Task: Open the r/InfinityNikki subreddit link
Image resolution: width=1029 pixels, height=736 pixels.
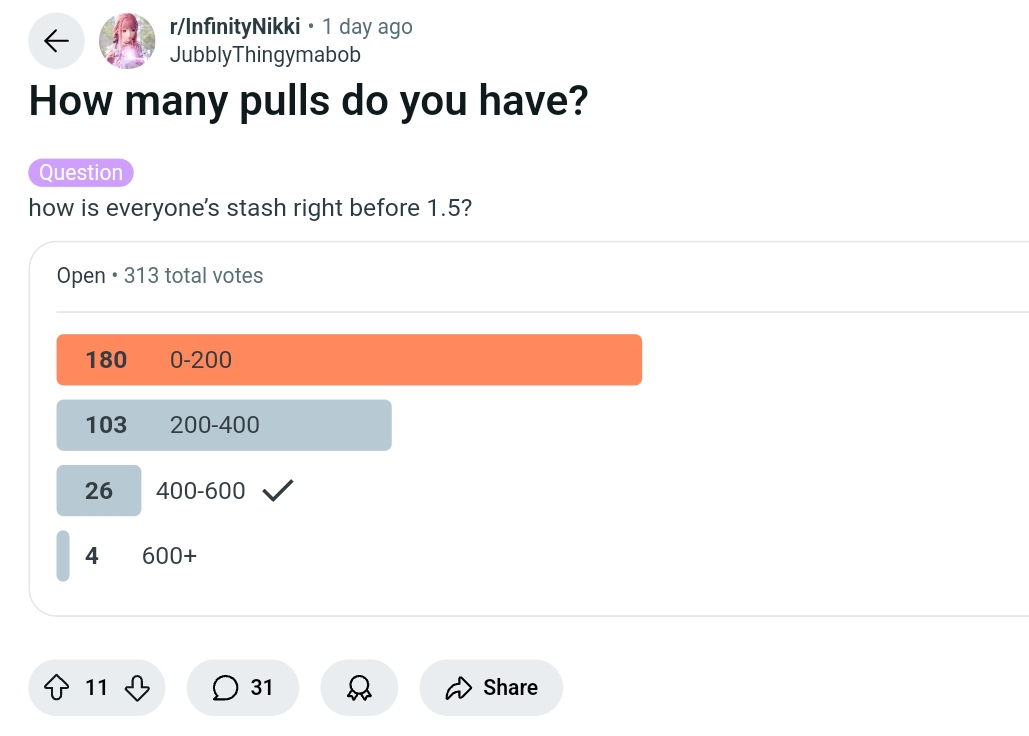Action: coord(235,26)
